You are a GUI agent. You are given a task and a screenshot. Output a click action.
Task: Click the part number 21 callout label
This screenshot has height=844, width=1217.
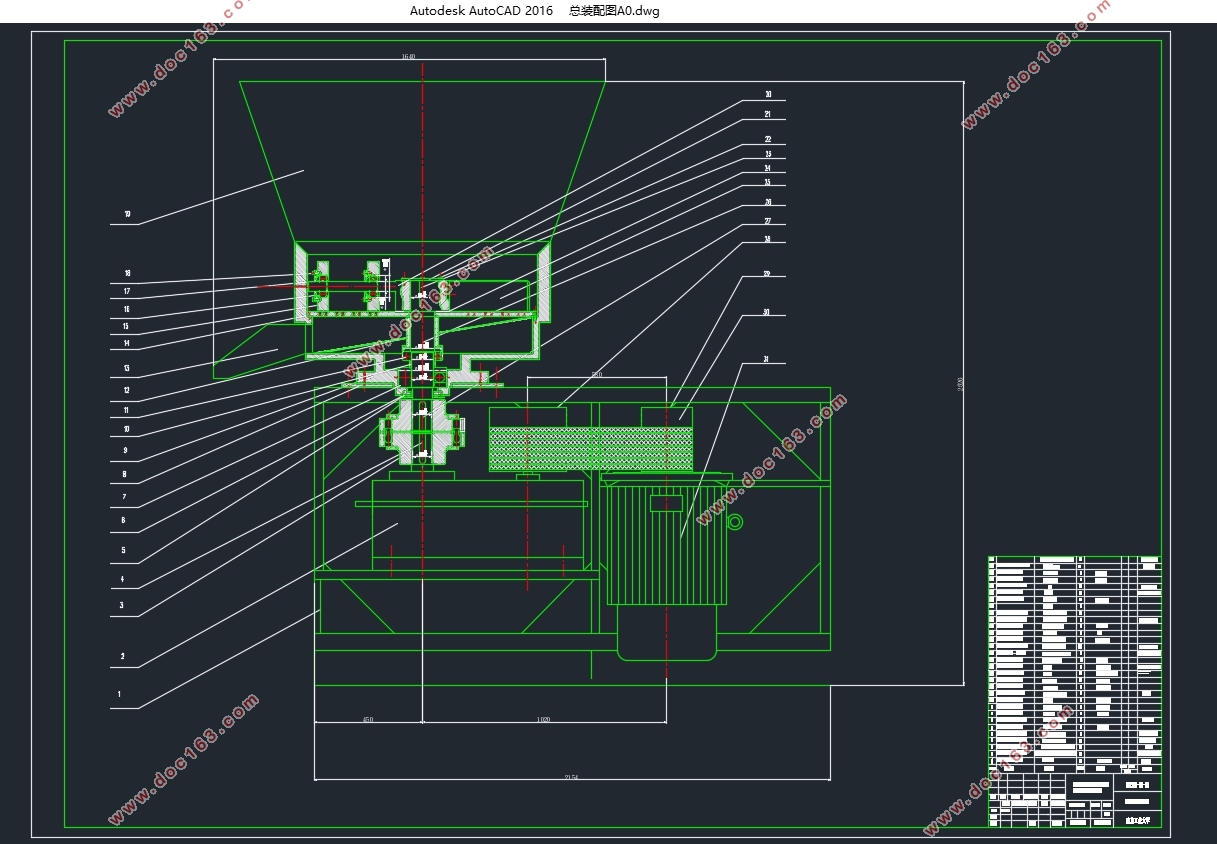(x=768, y=115)
